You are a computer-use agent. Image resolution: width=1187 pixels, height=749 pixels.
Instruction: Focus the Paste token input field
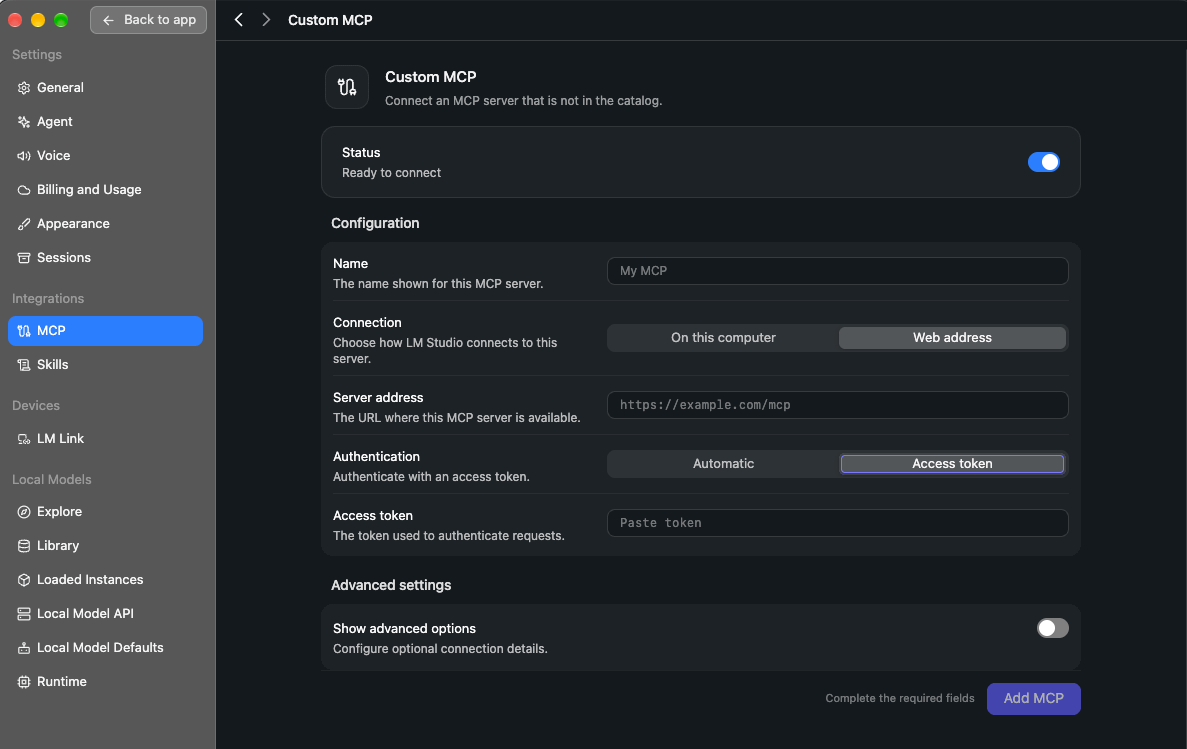tap(837, 523)
